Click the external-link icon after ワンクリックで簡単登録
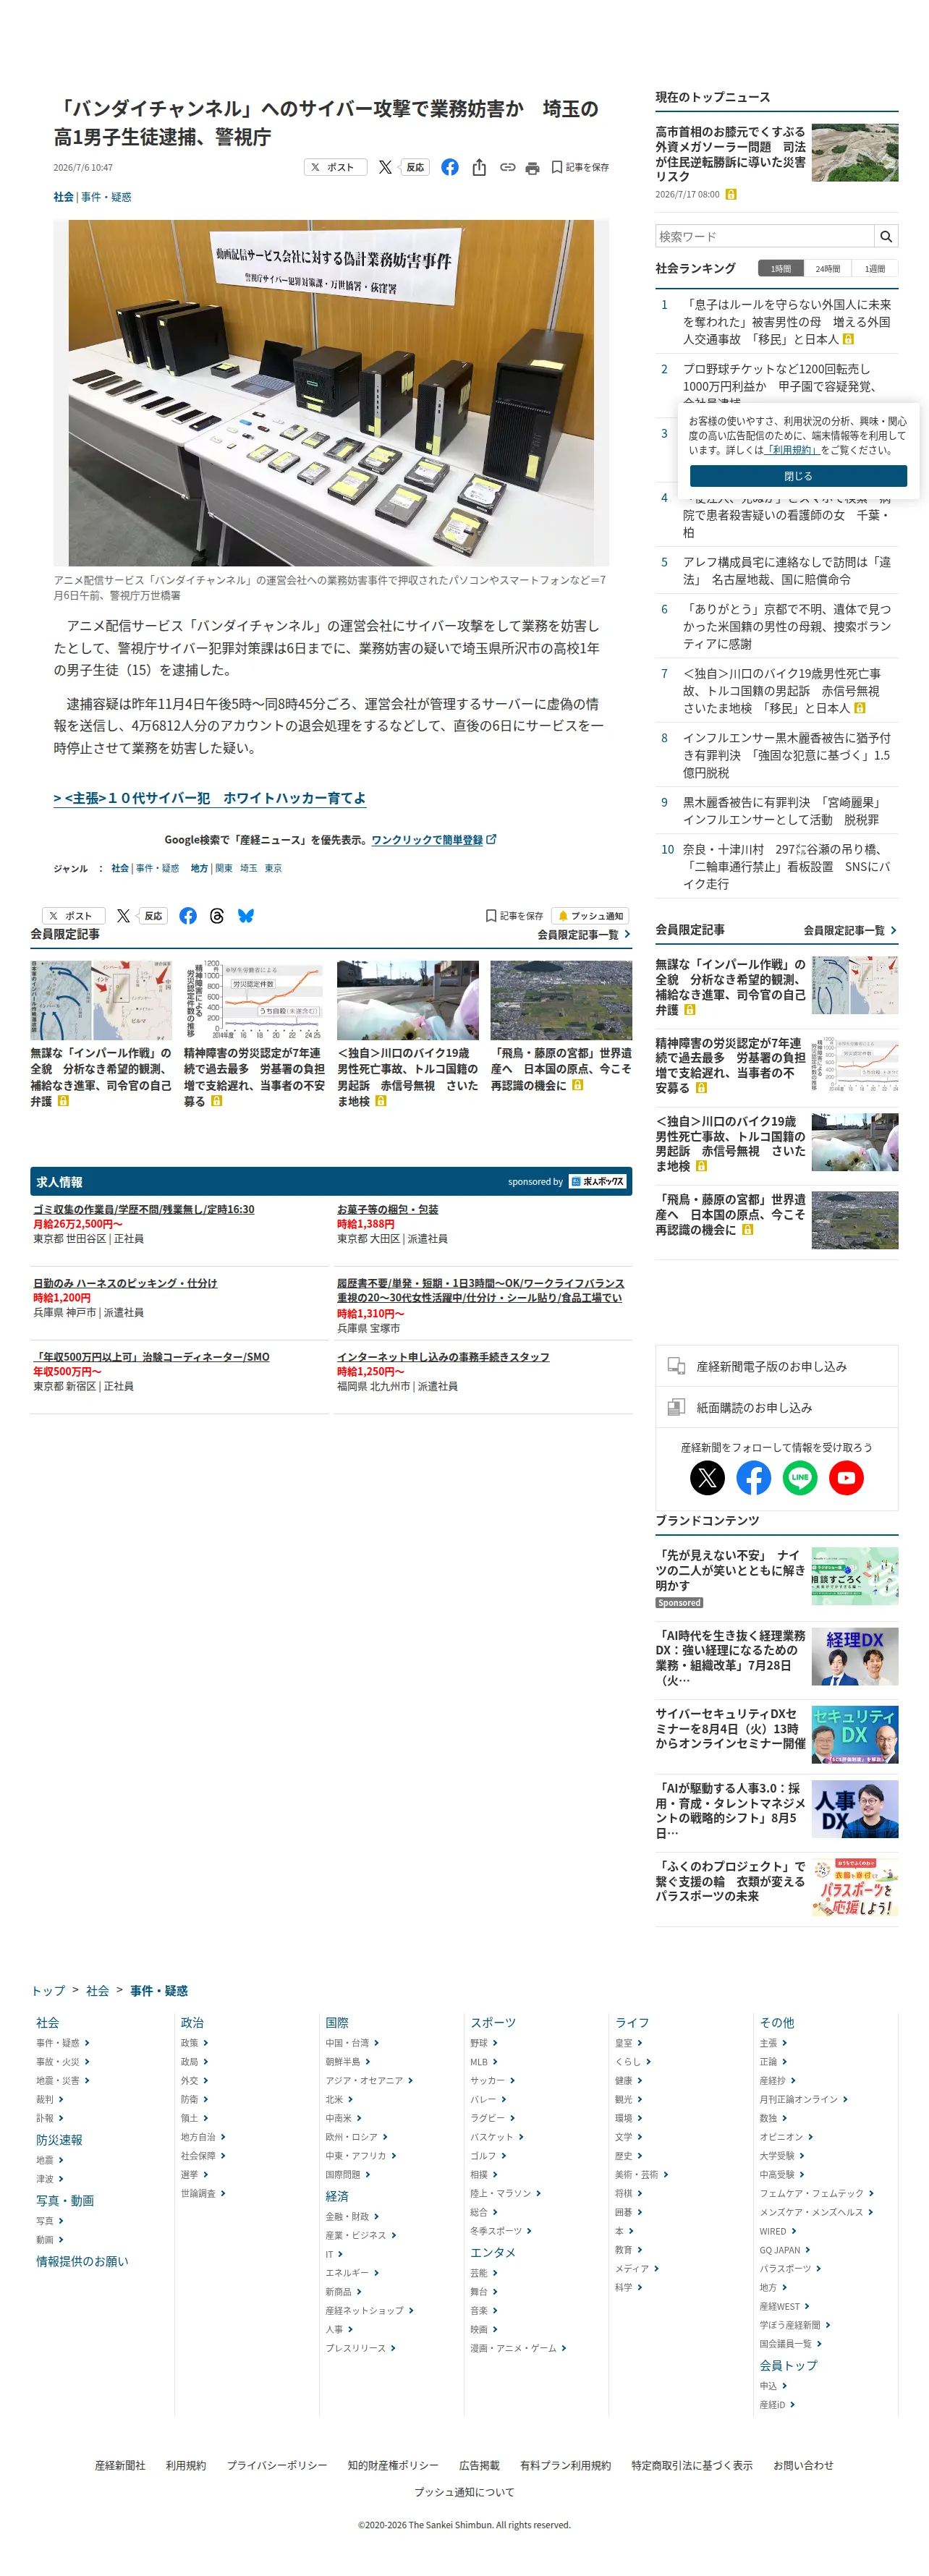This screenshot has height=2576, width=929. pos(491,839)
